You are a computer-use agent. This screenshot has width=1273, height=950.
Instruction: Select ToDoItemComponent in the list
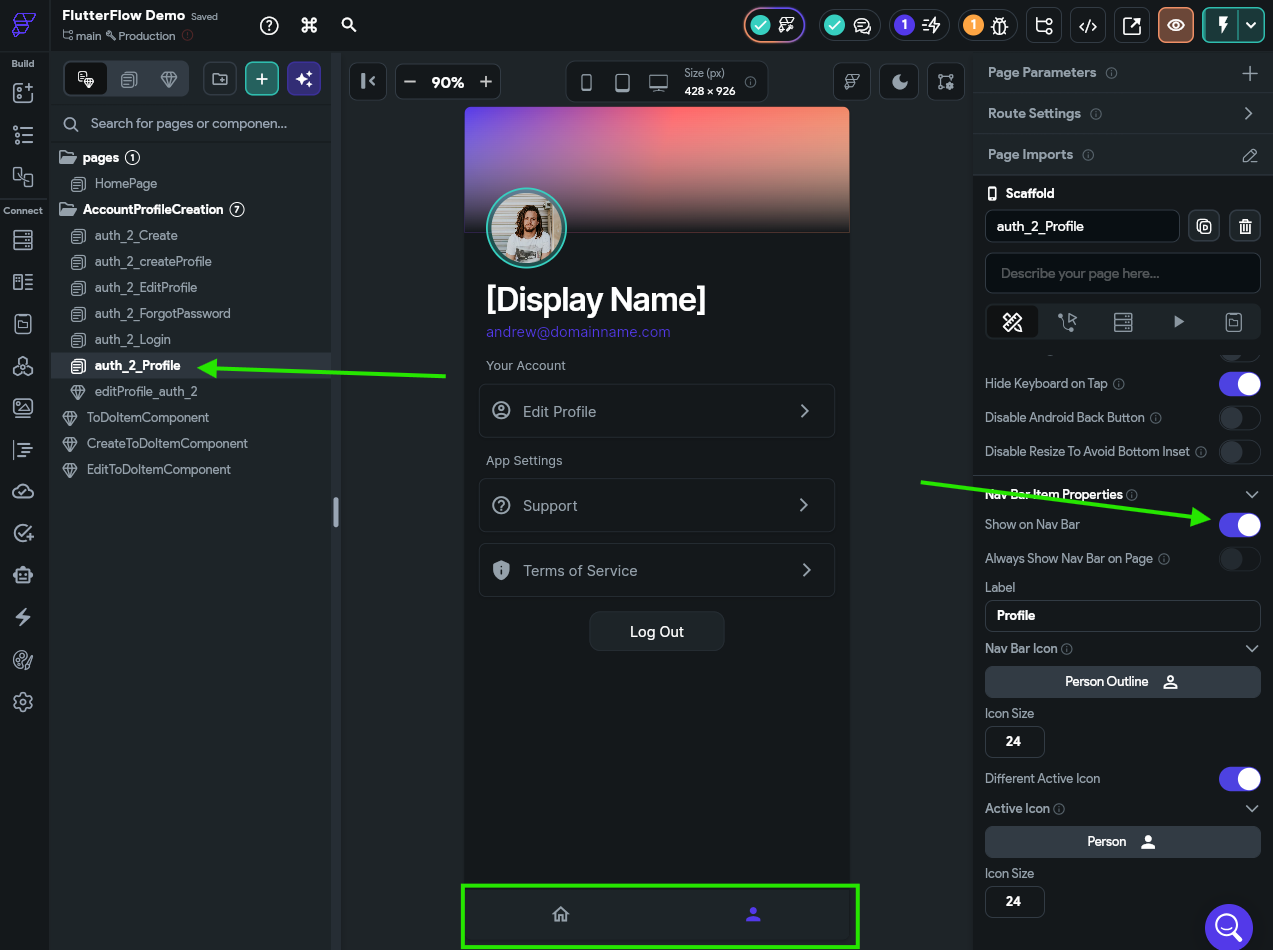pos(148,417)
